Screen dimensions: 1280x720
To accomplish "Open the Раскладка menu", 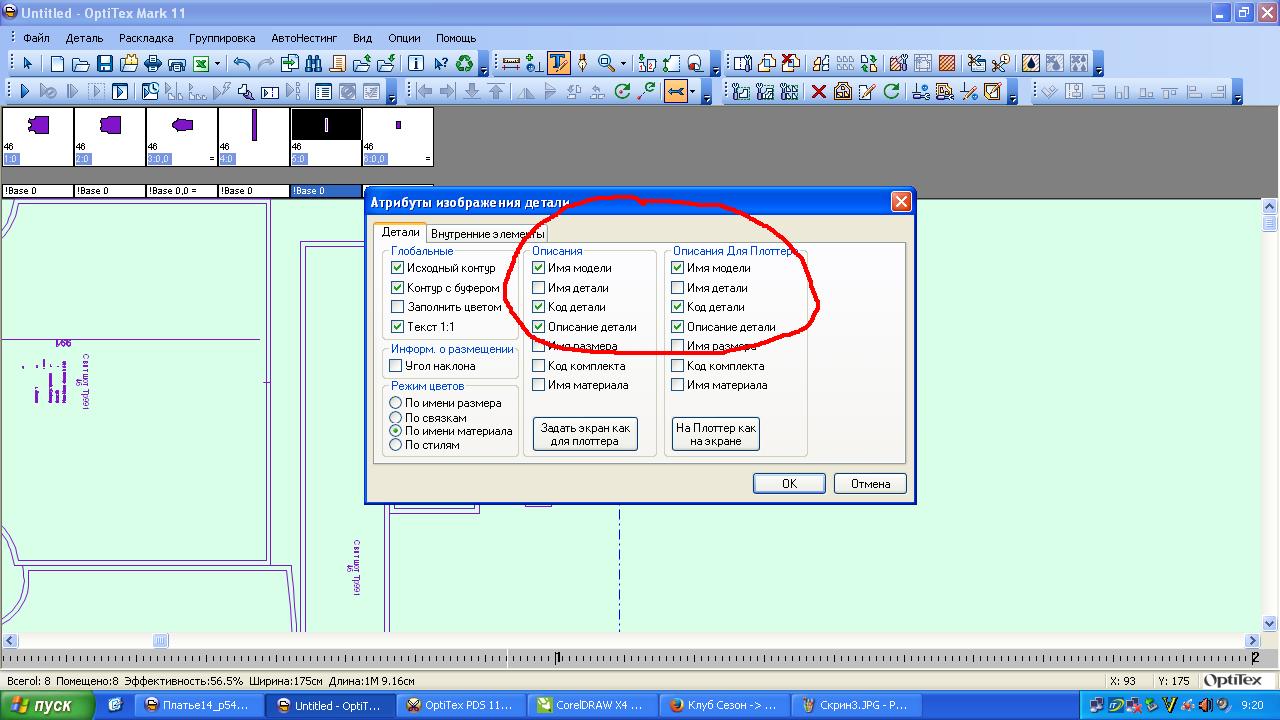I will pos(146,38).
